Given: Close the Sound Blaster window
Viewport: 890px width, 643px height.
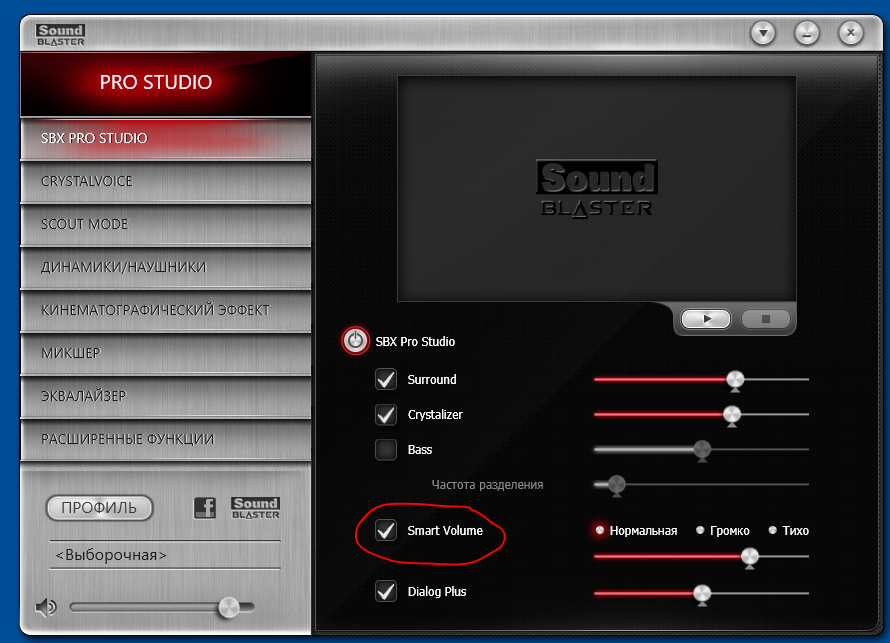Looking at the screenshot, I should pos(850,33).
